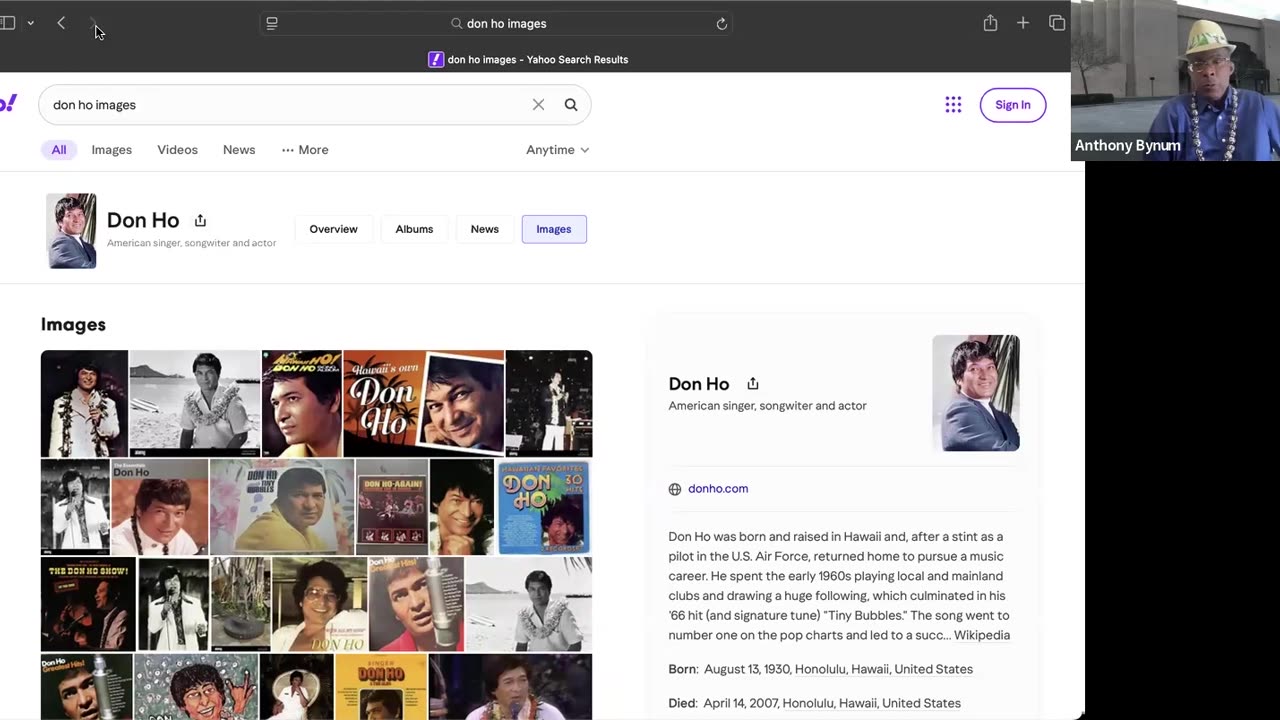Image resolution: width=1280 pixels, height=720 pixels.
Task: Click the magnifying glass search icon
Action: pyautogui.click(x=571, y=105)
